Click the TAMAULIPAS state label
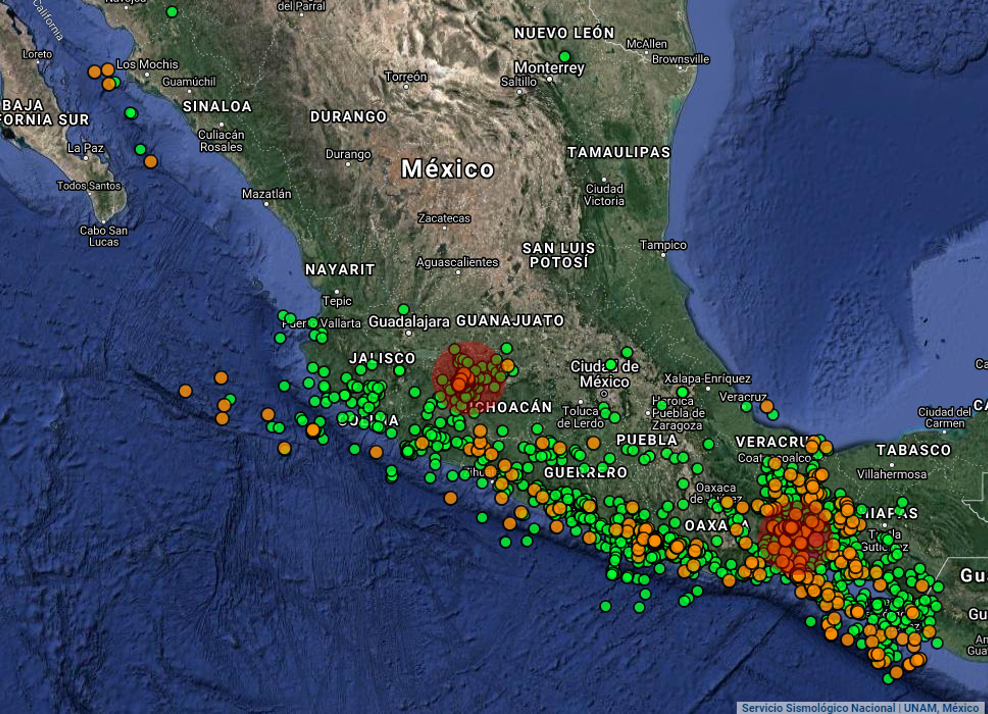Screen dimensions: 988x714 [x=618, y=152]
